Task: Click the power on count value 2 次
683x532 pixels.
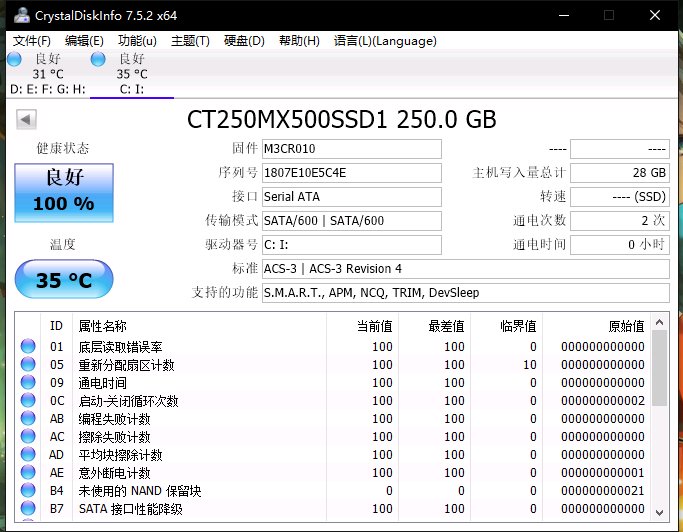Action: [620, 221]
